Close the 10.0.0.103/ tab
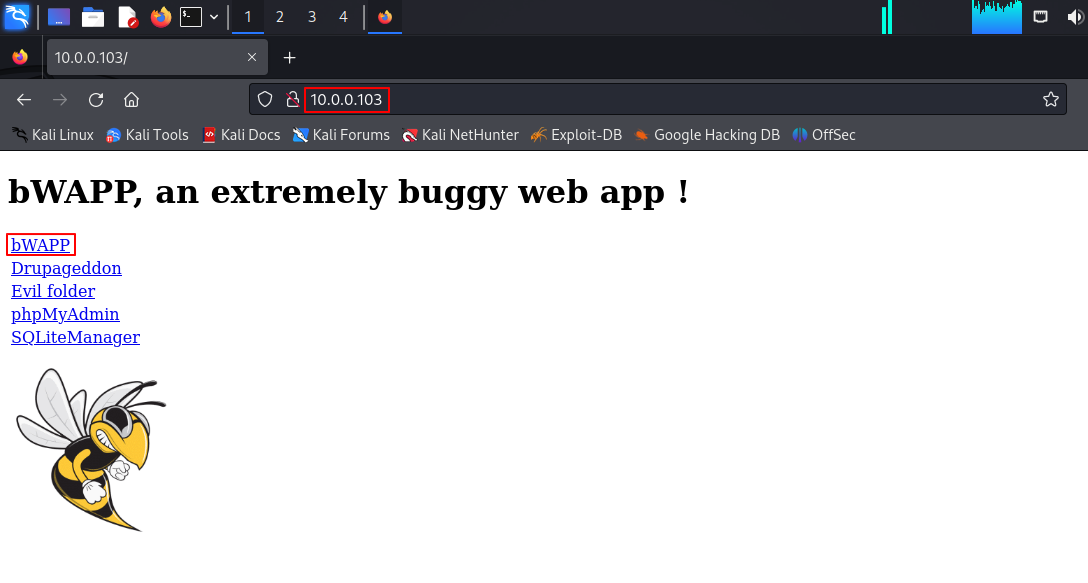The height and width of the screenshot is (583, 1088). [x=252, y=57]
